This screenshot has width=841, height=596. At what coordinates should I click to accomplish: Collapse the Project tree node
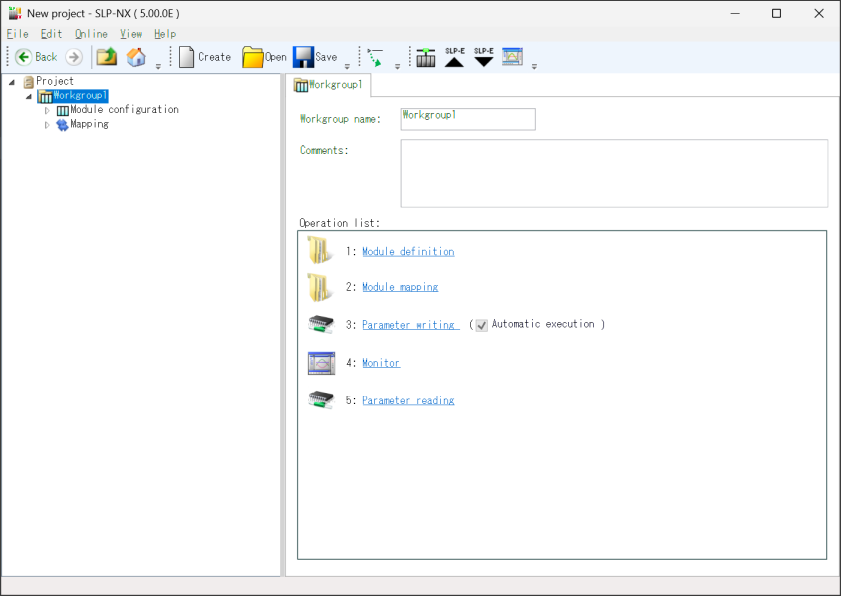point(12,82)
